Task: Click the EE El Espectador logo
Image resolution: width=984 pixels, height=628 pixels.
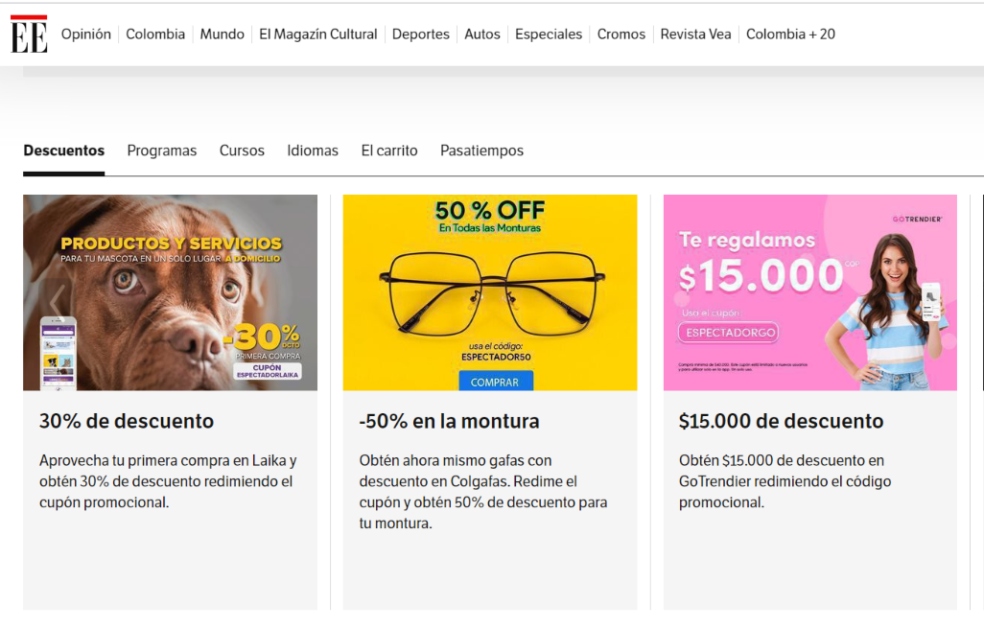Action: (29, 34)
